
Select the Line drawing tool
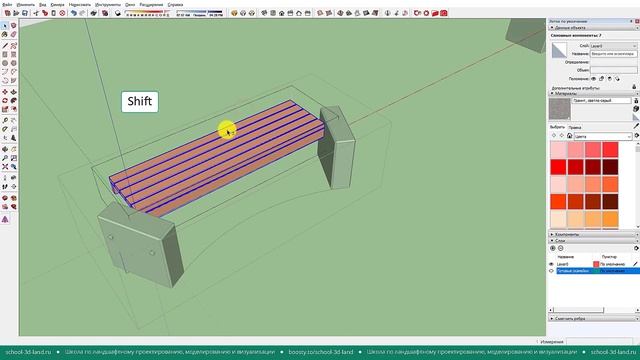click(5, 46)
